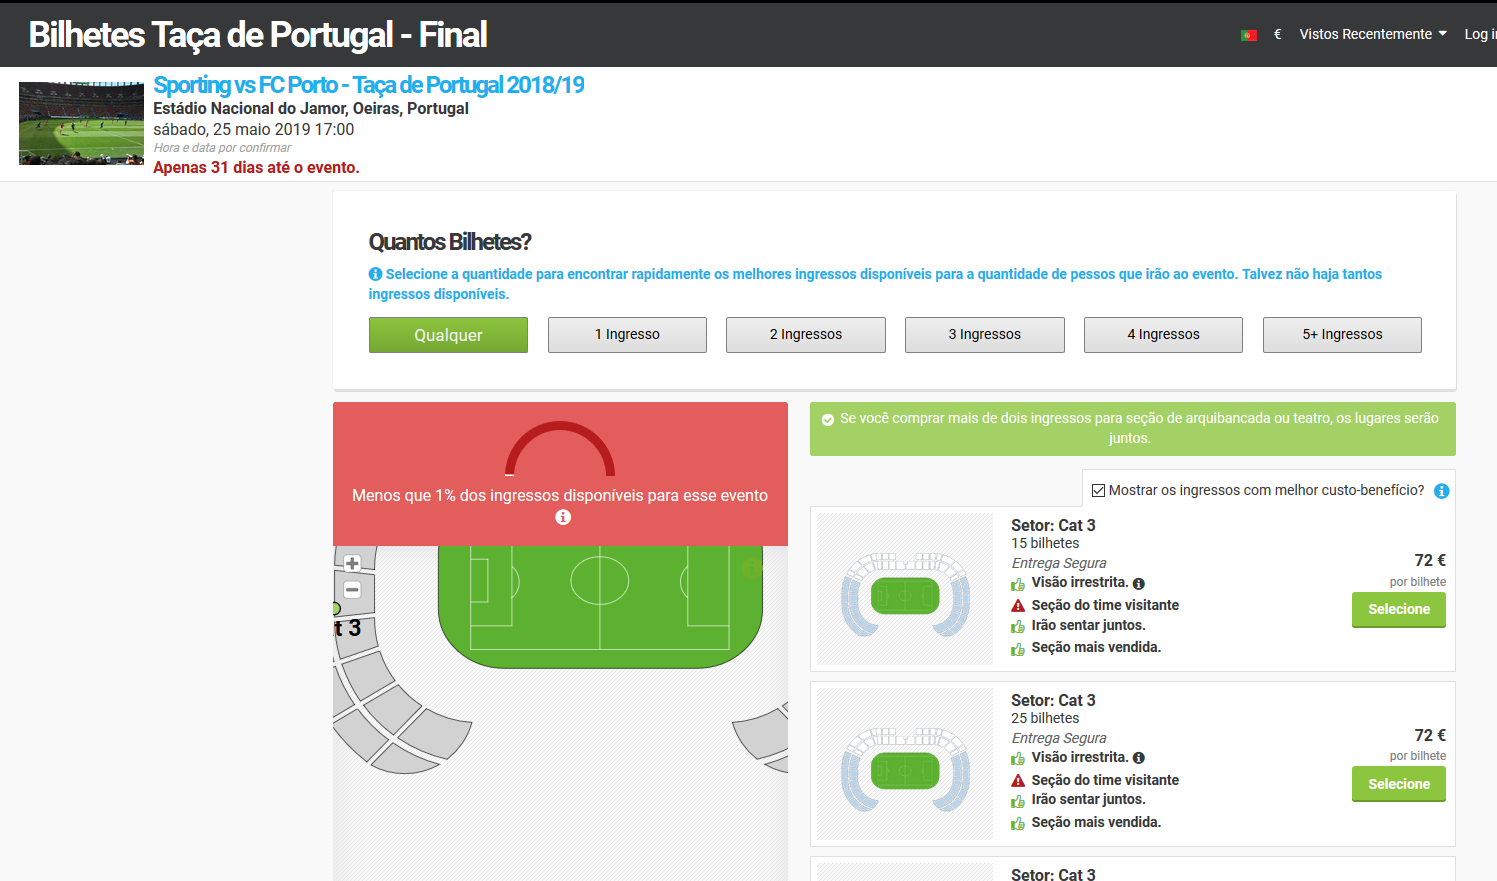This screenshot has height=881, width=1497.
Task: Zoom in on the stadium map
Action: click(x=352, y=563)
